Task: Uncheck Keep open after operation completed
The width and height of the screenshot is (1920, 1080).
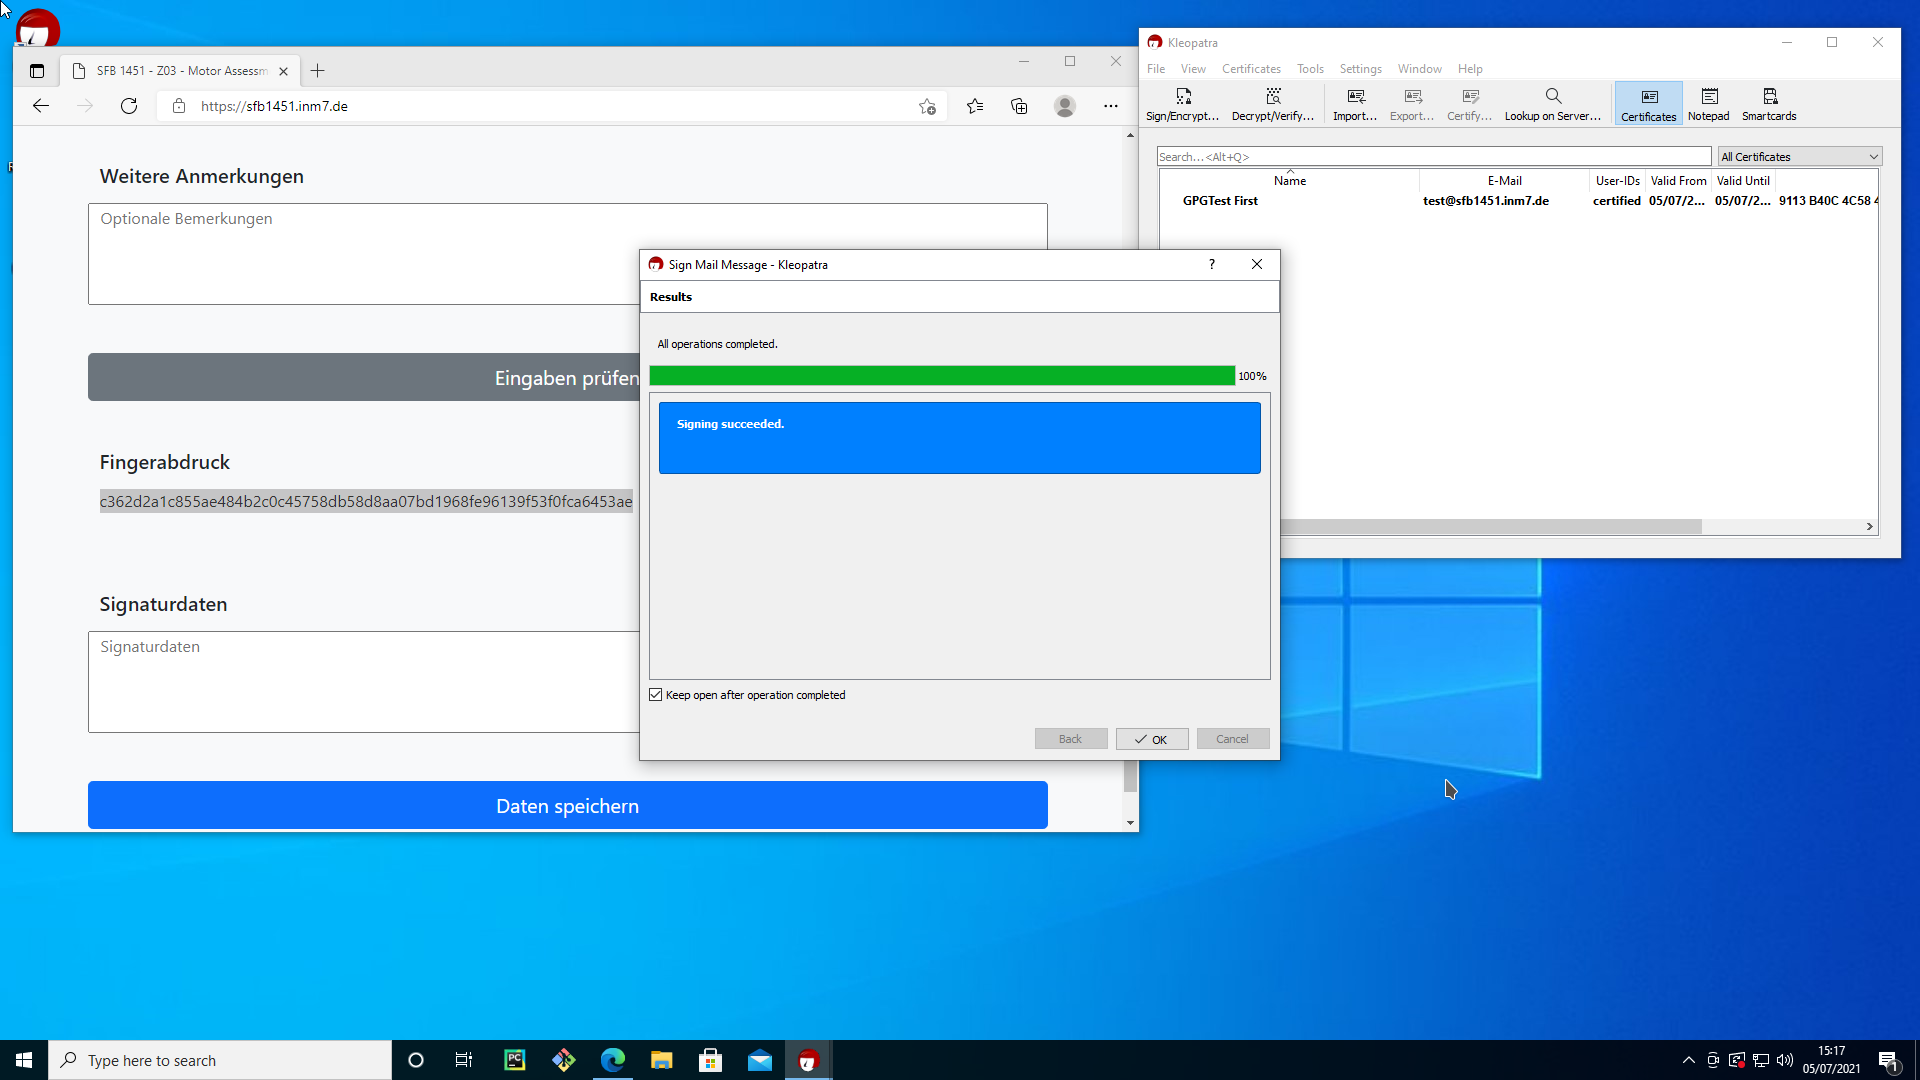Action: point(656,695)
